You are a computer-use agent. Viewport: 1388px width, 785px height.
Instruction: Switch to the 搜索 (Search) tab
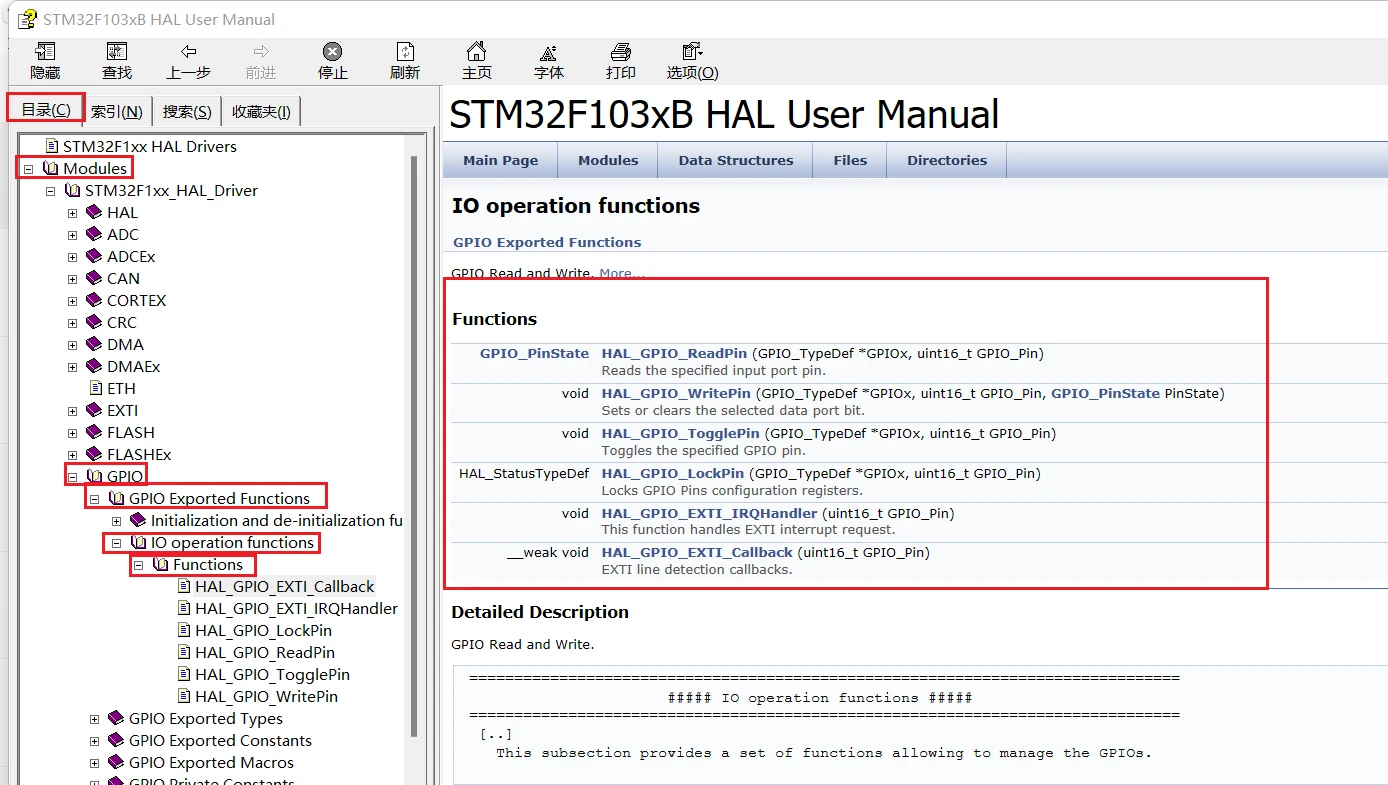187,111
